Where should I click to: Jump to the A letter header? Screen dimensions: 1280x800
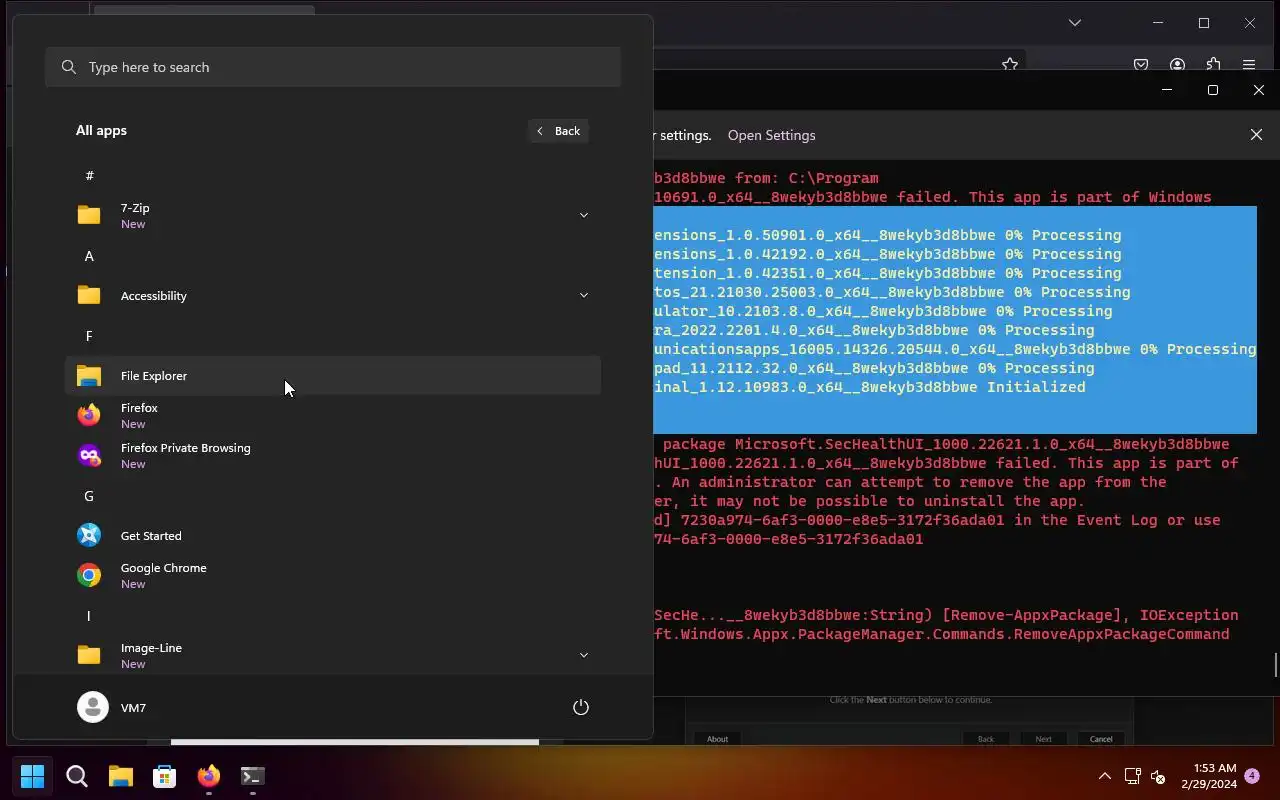pos(89,256)
